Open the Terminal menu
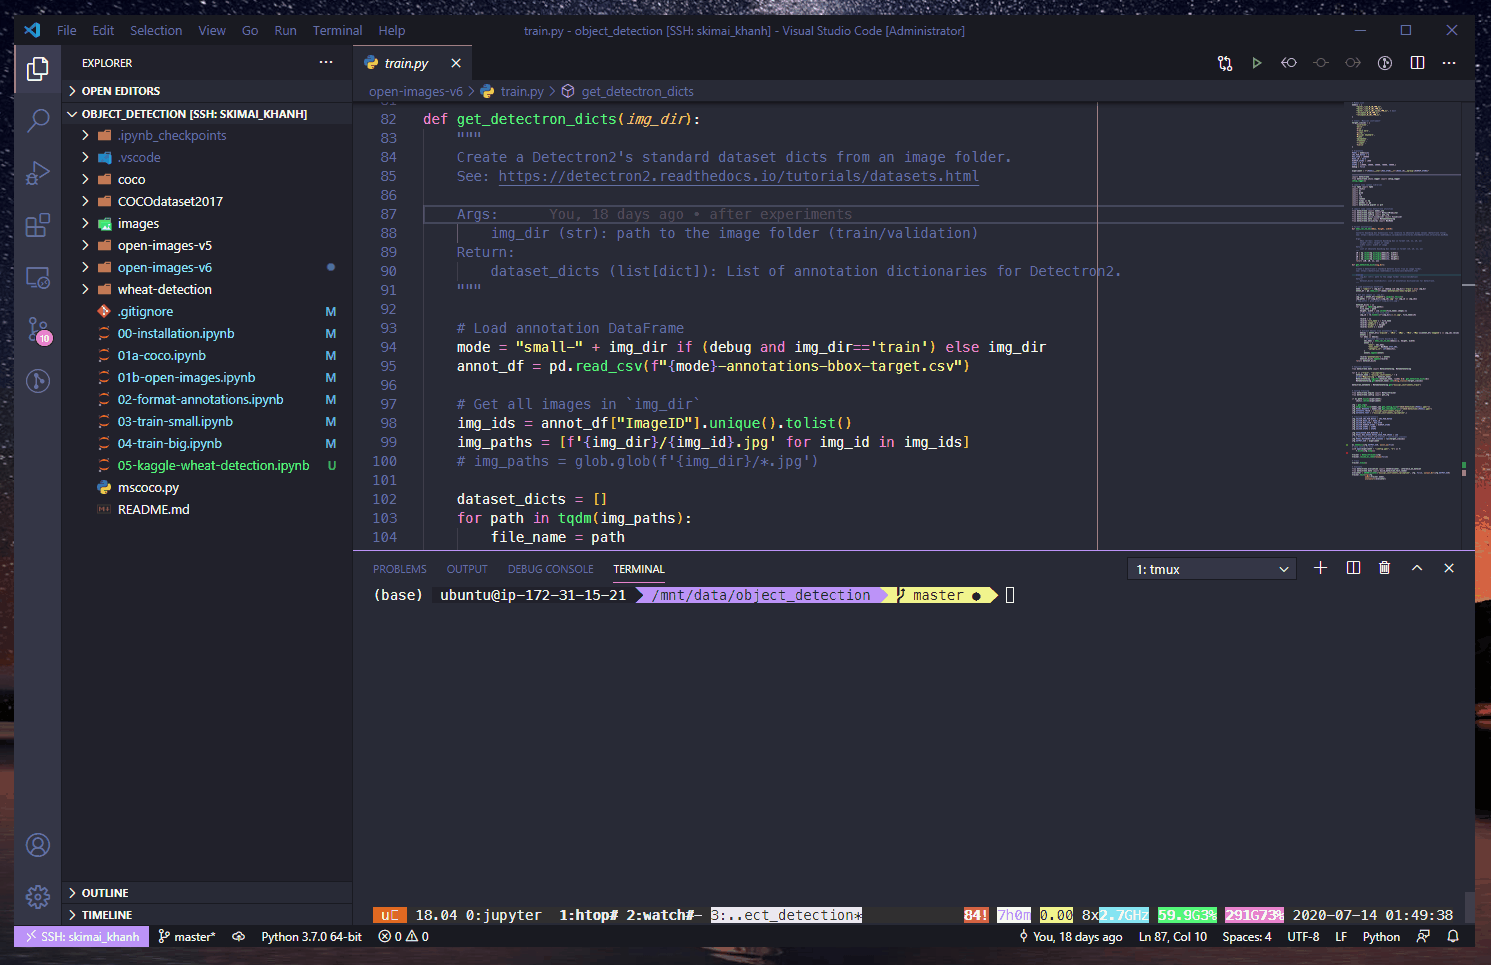Screen dimensions: 1491x965 pyautogui.click(x=337, y=31)
